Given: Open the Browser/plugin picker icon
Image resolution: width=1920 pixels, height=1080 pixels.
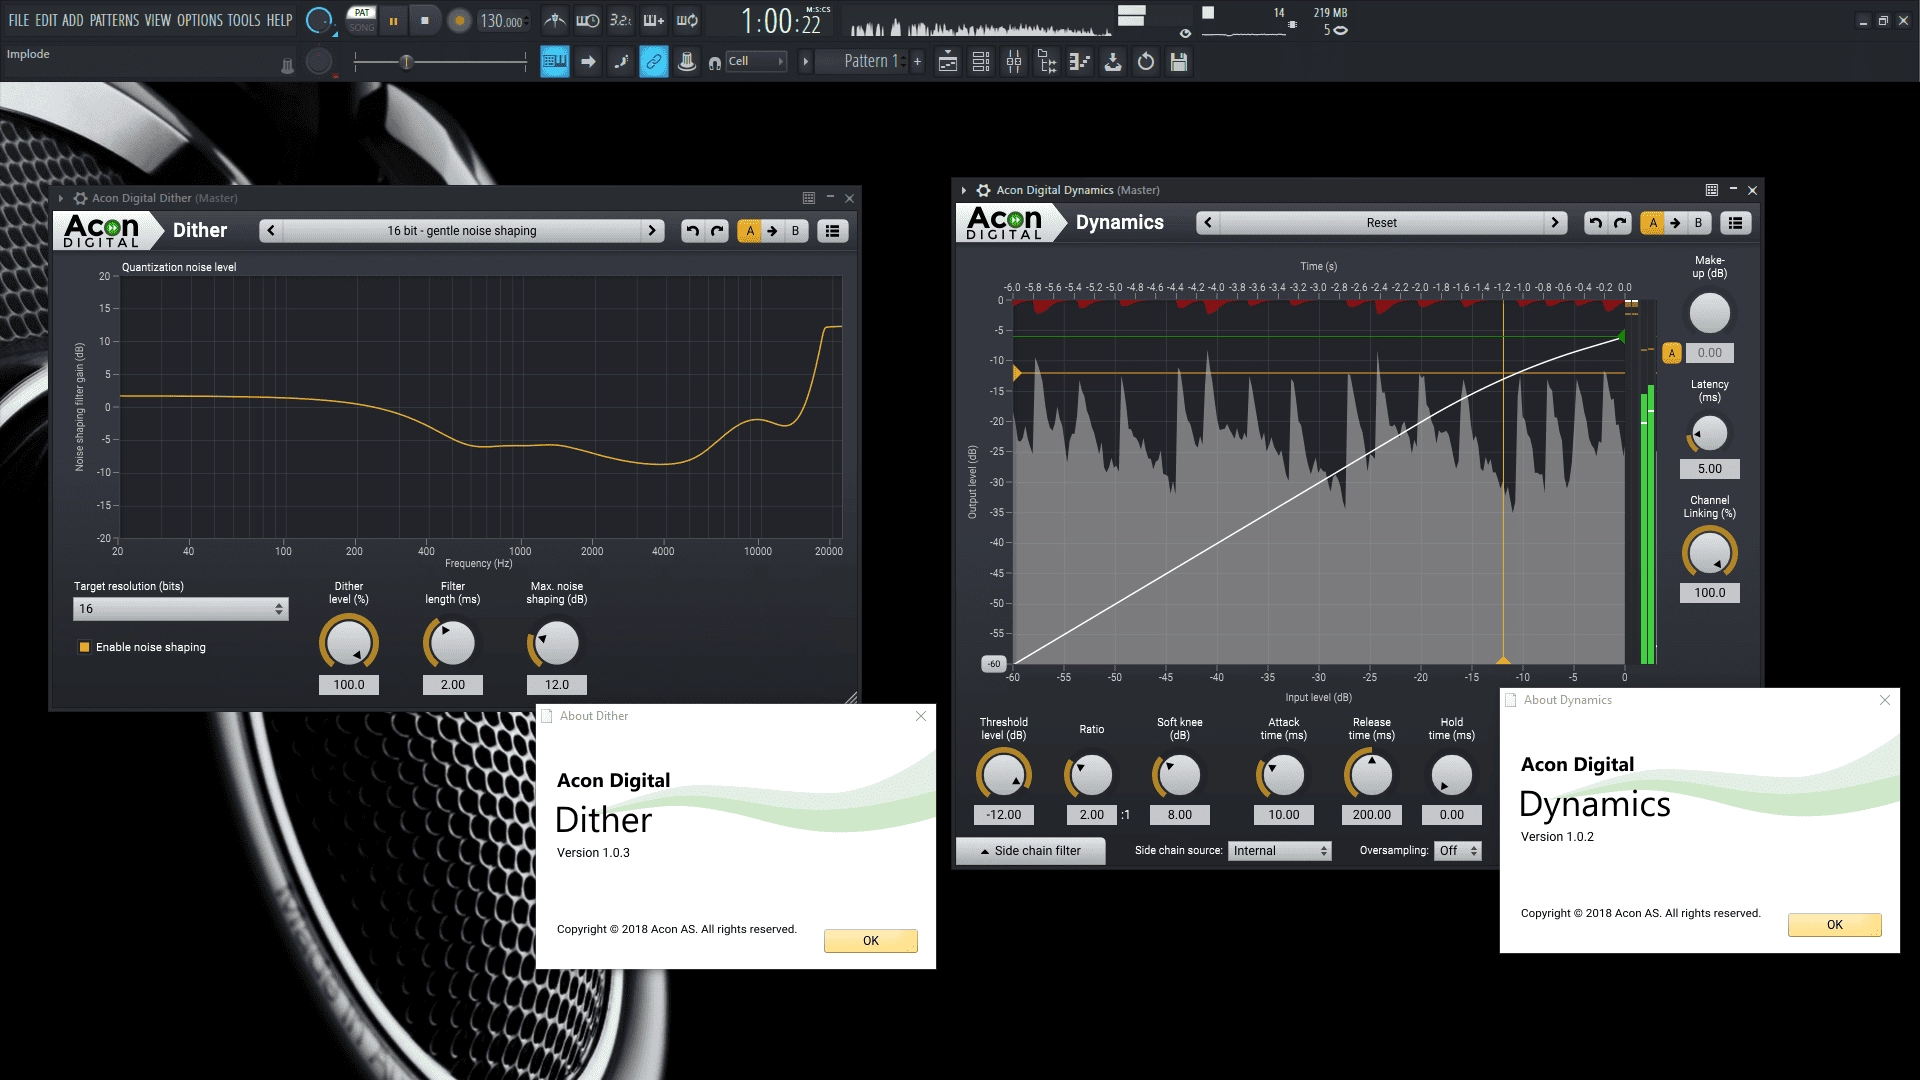Looking at the screenshot, I should (1047, 62).
